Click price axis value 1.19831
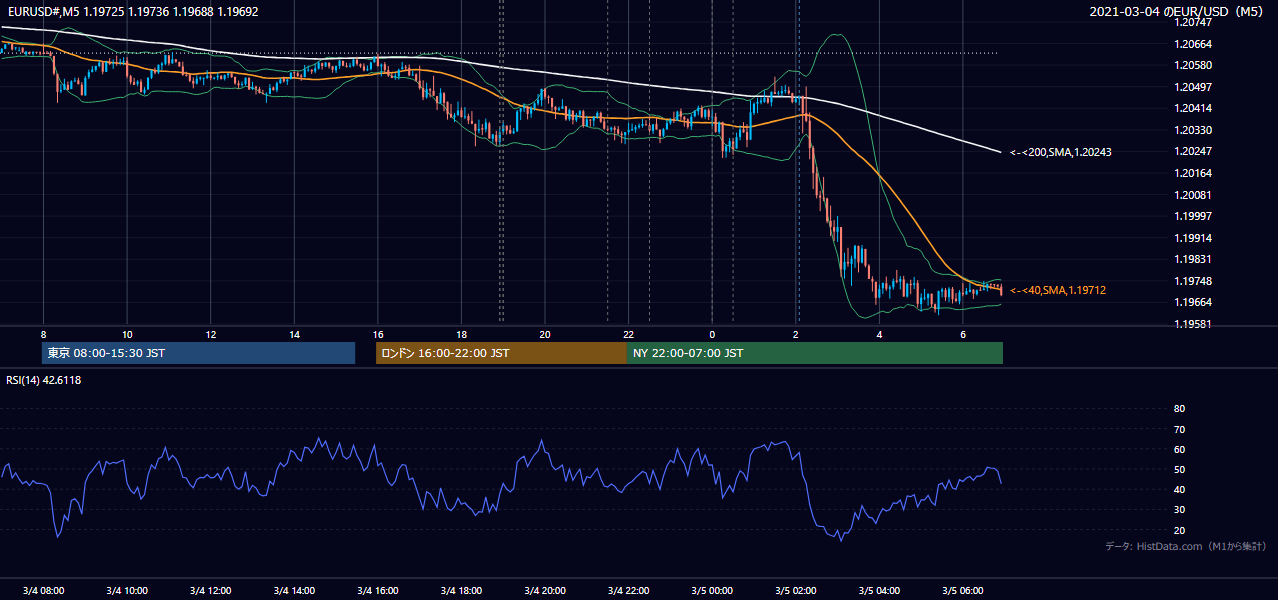1278x600 pixels. 1192,259
